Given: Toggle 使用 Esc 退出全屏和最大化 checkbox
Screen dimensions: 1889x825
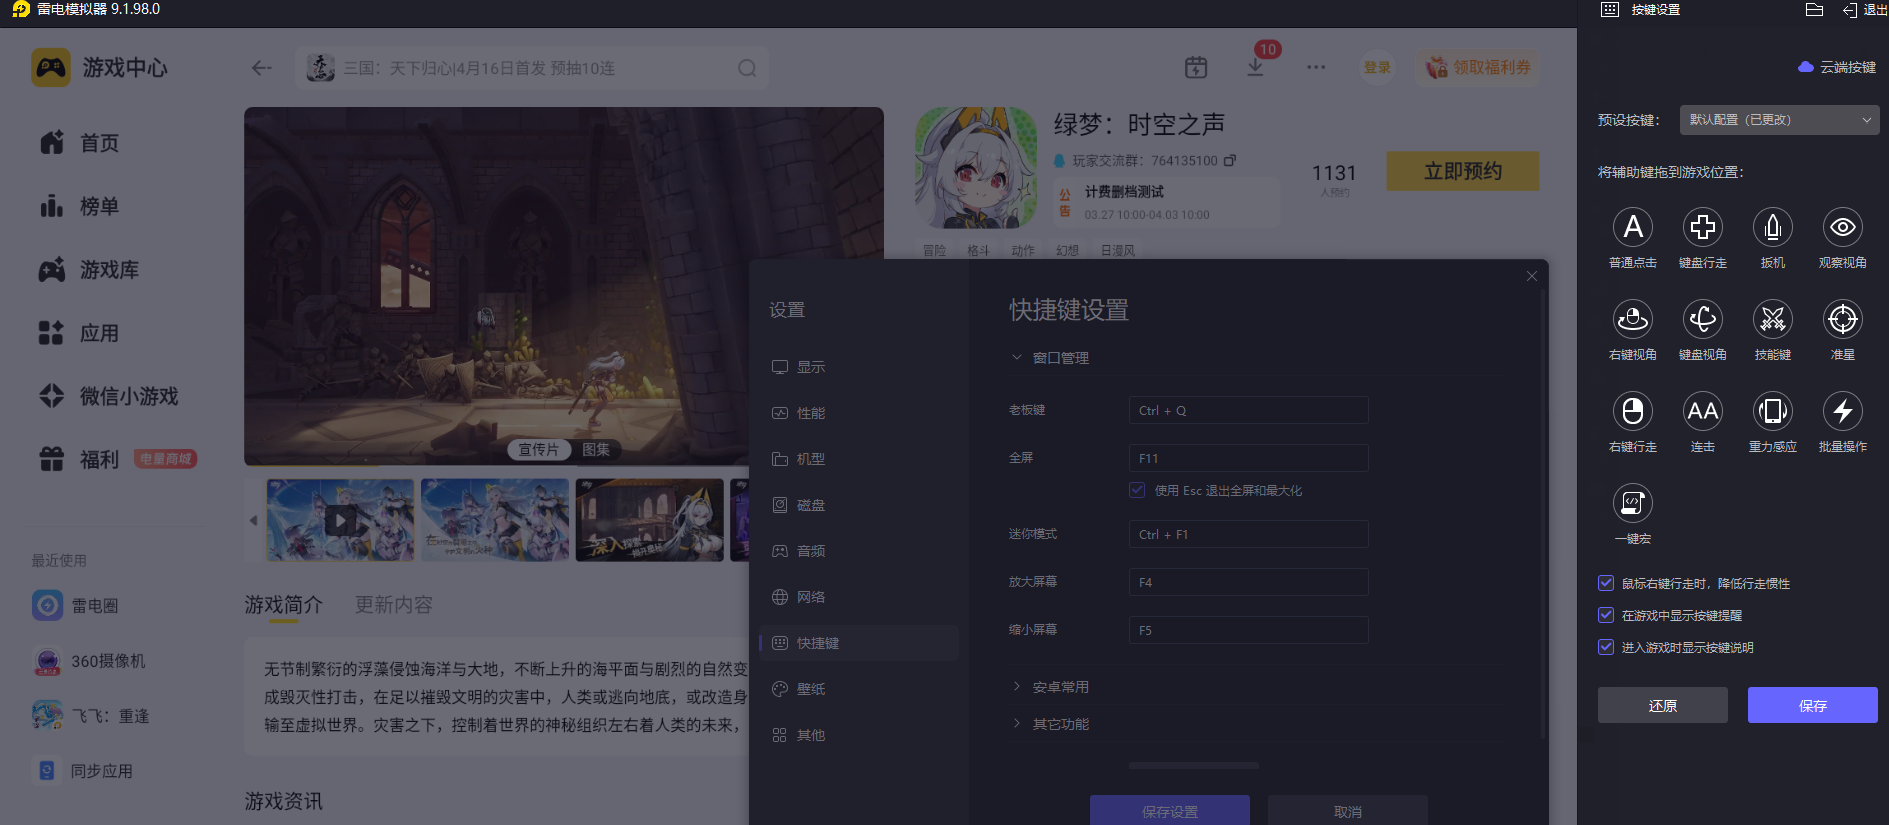Looking at the screenshot, I should (x=1137, y=490).
